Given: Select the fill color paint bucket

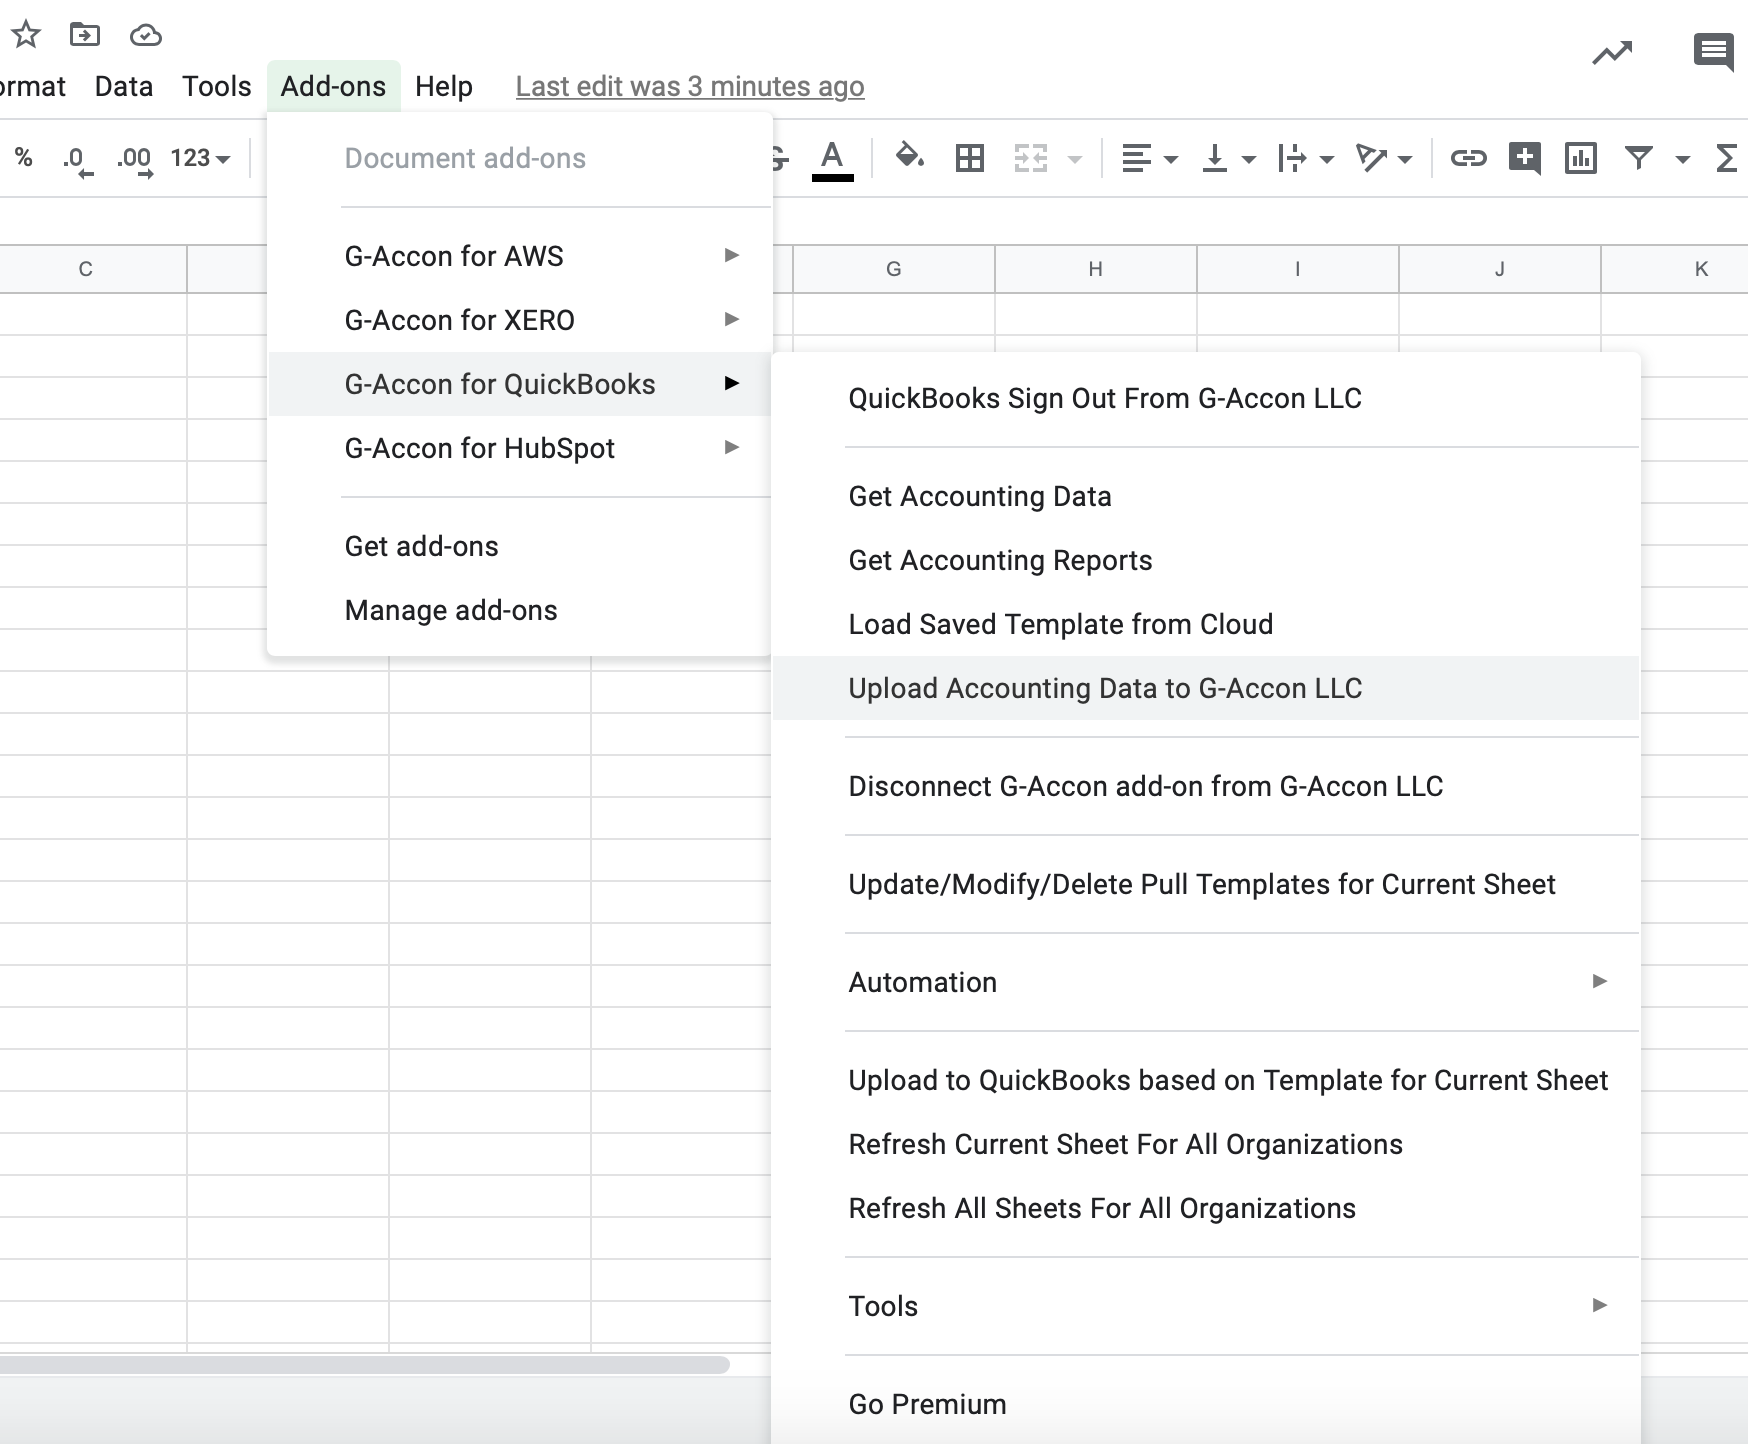Looking at the screenshot, I should (x=909, y=157).
